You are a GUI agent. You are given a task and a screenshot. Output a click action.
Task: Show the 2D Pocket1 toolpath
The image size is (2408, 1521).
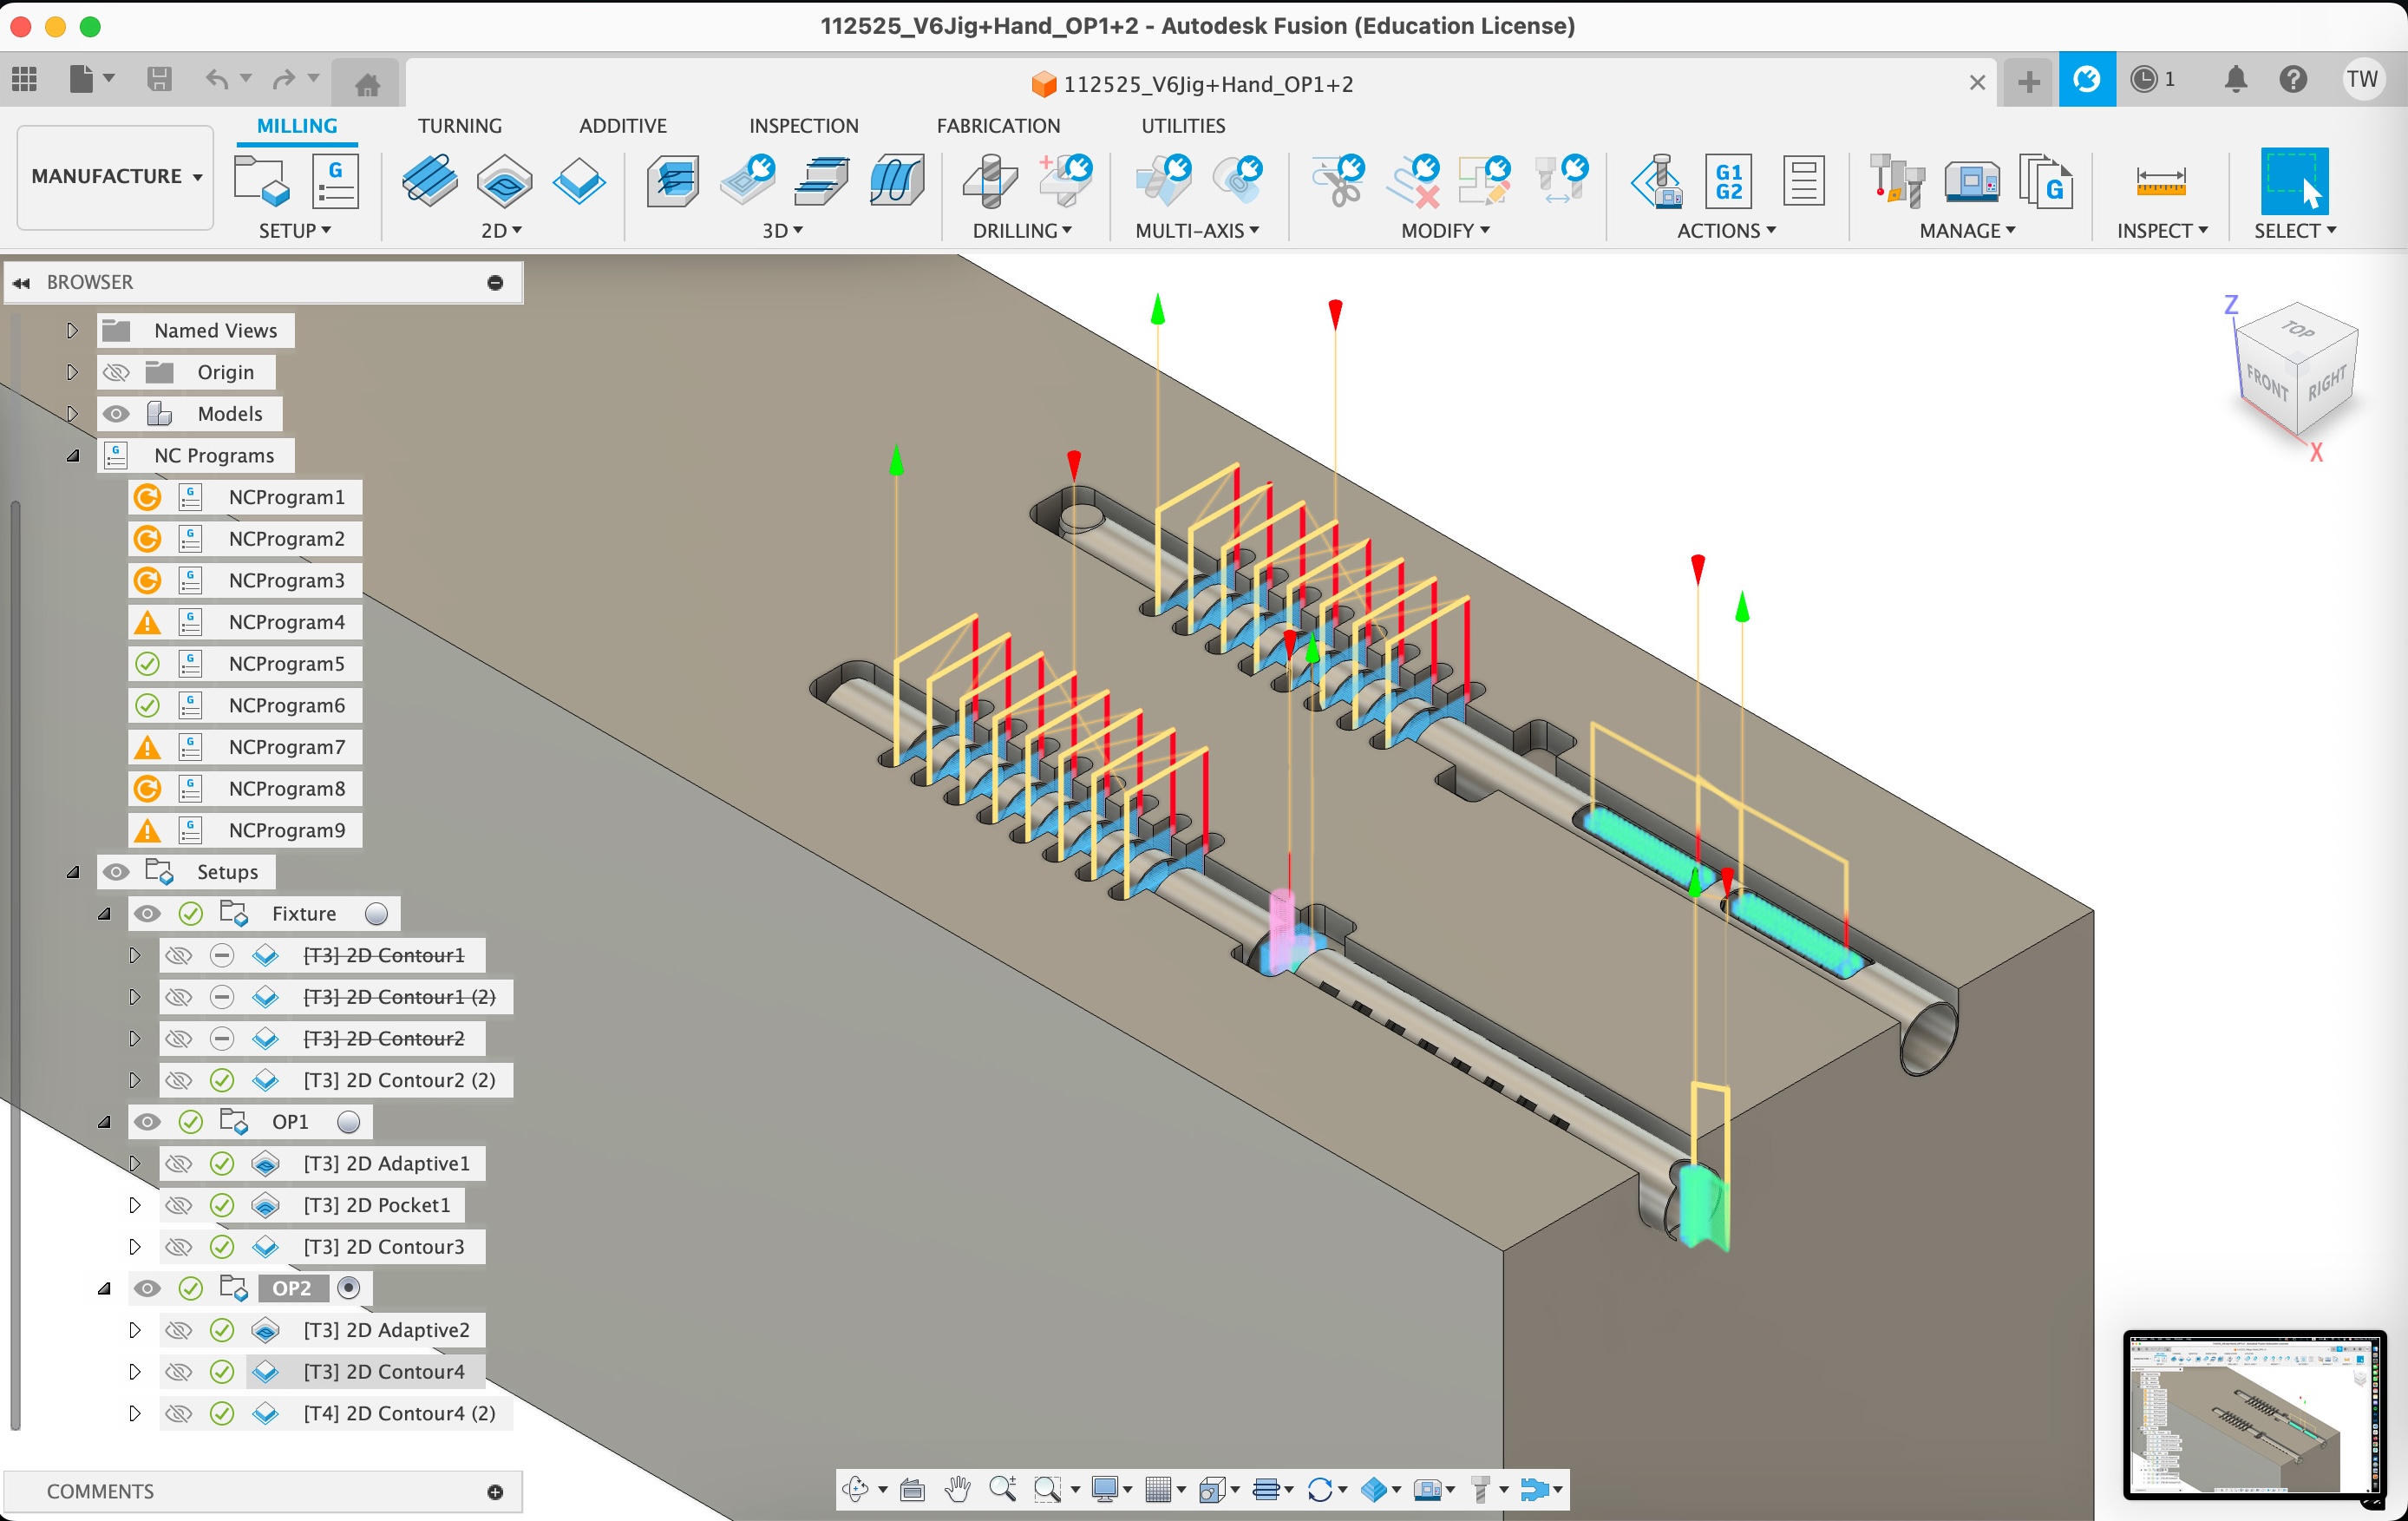pyautogui.click(x=179, y=1205)
